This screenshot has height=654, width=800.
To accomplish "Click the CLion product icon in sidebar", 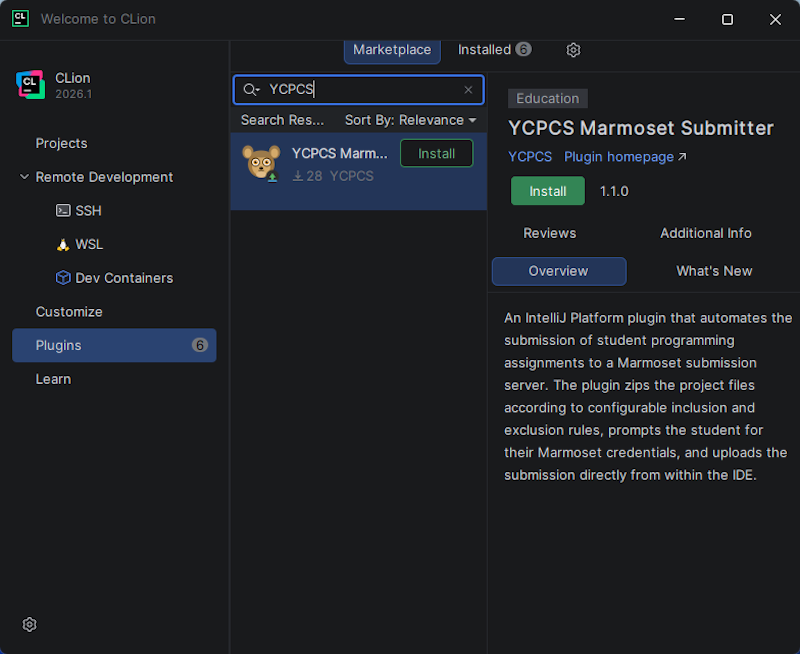I will pos(31,85).
